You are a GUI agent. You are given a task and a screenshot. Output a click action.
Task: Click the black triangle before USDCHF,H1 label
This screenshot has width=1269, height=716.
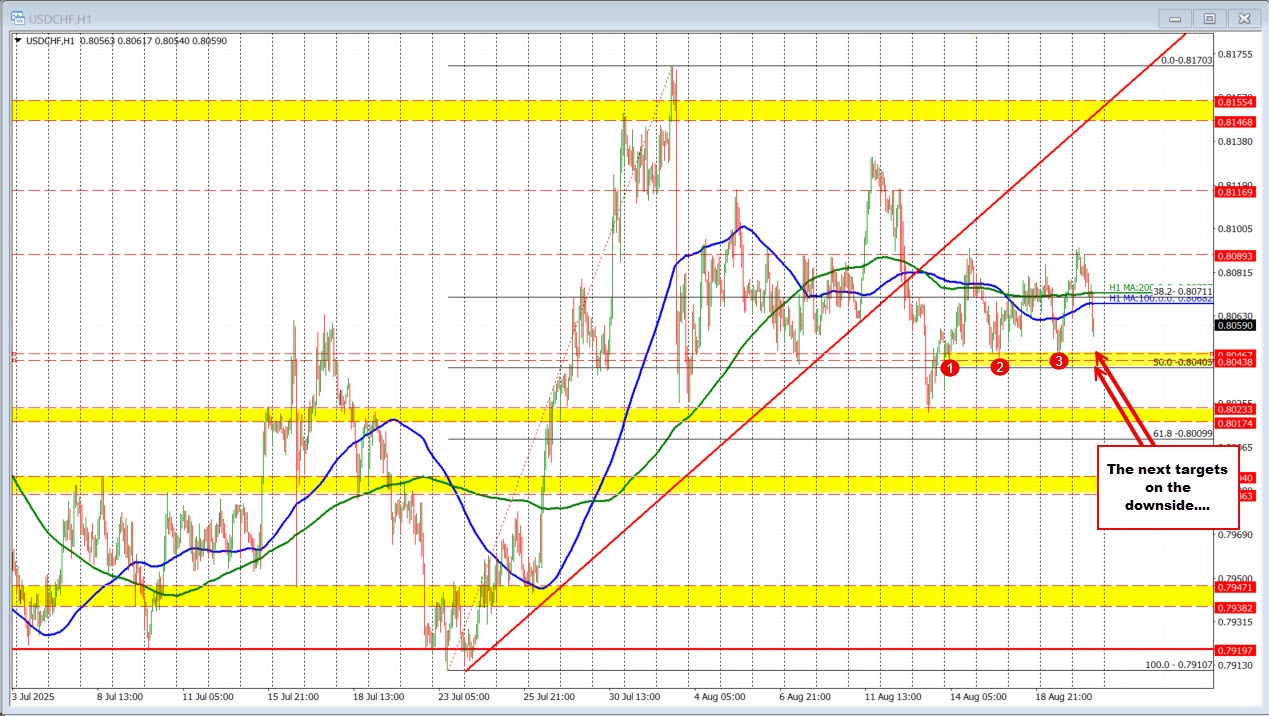19,40
